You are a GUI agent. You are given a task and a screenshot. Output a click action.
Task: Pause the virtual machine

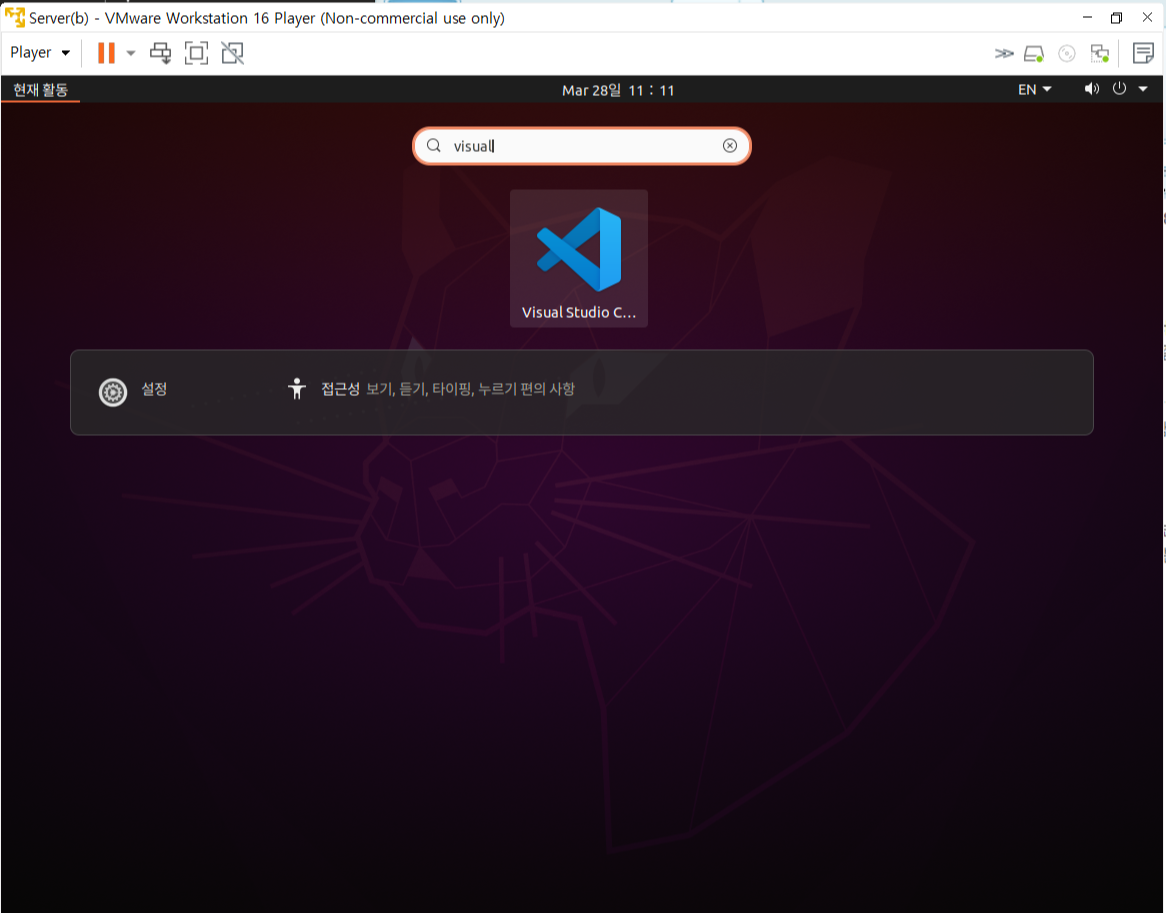(106, 53)
